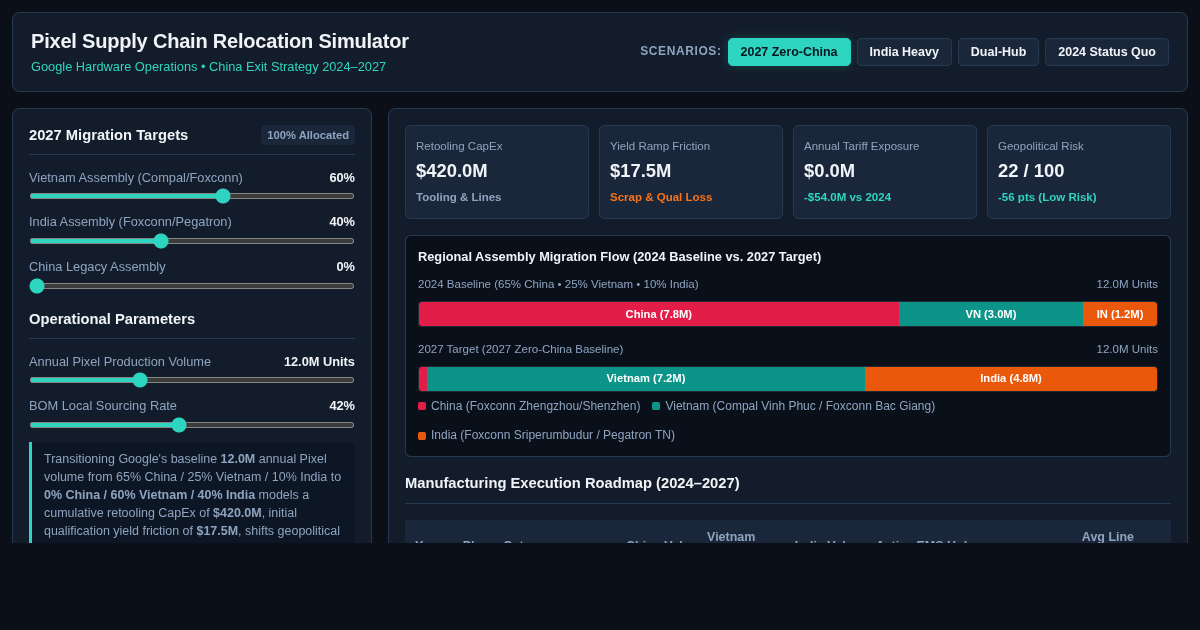Viewport: 1200px width, 630px height.
Task: Click the $0.0M tariff exposure figure
Action: (830, 171)
